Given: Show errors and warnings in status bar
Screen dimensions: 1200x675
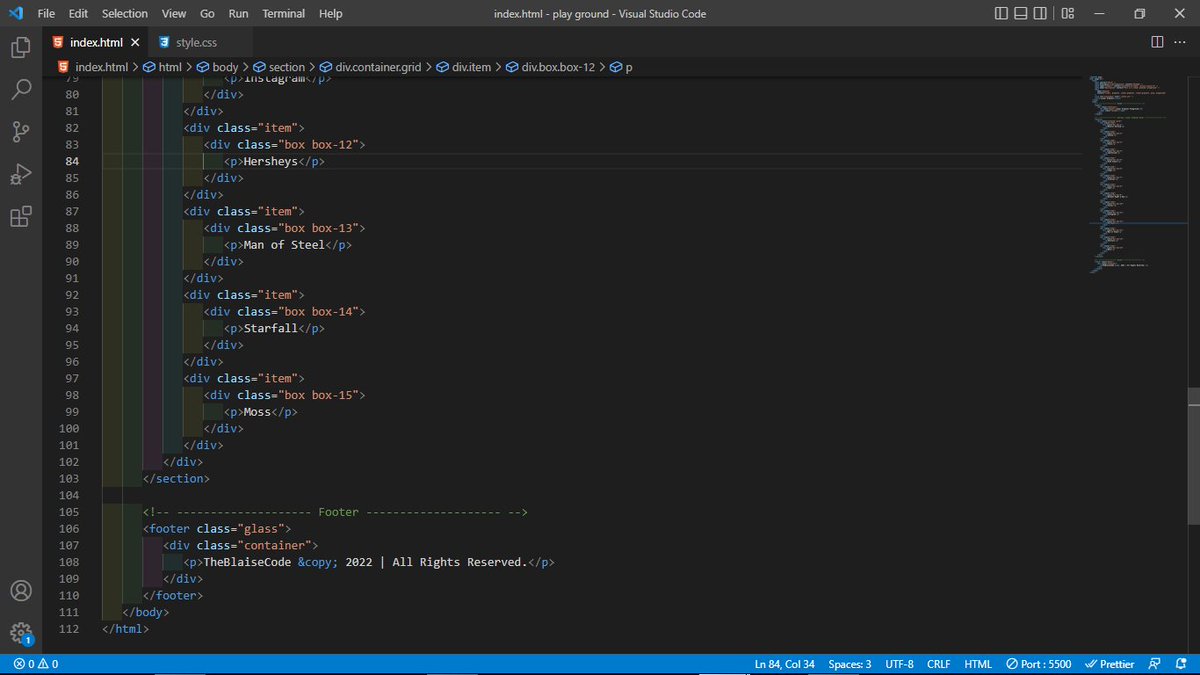Looking at the screenshot, I should pos(36,664).
